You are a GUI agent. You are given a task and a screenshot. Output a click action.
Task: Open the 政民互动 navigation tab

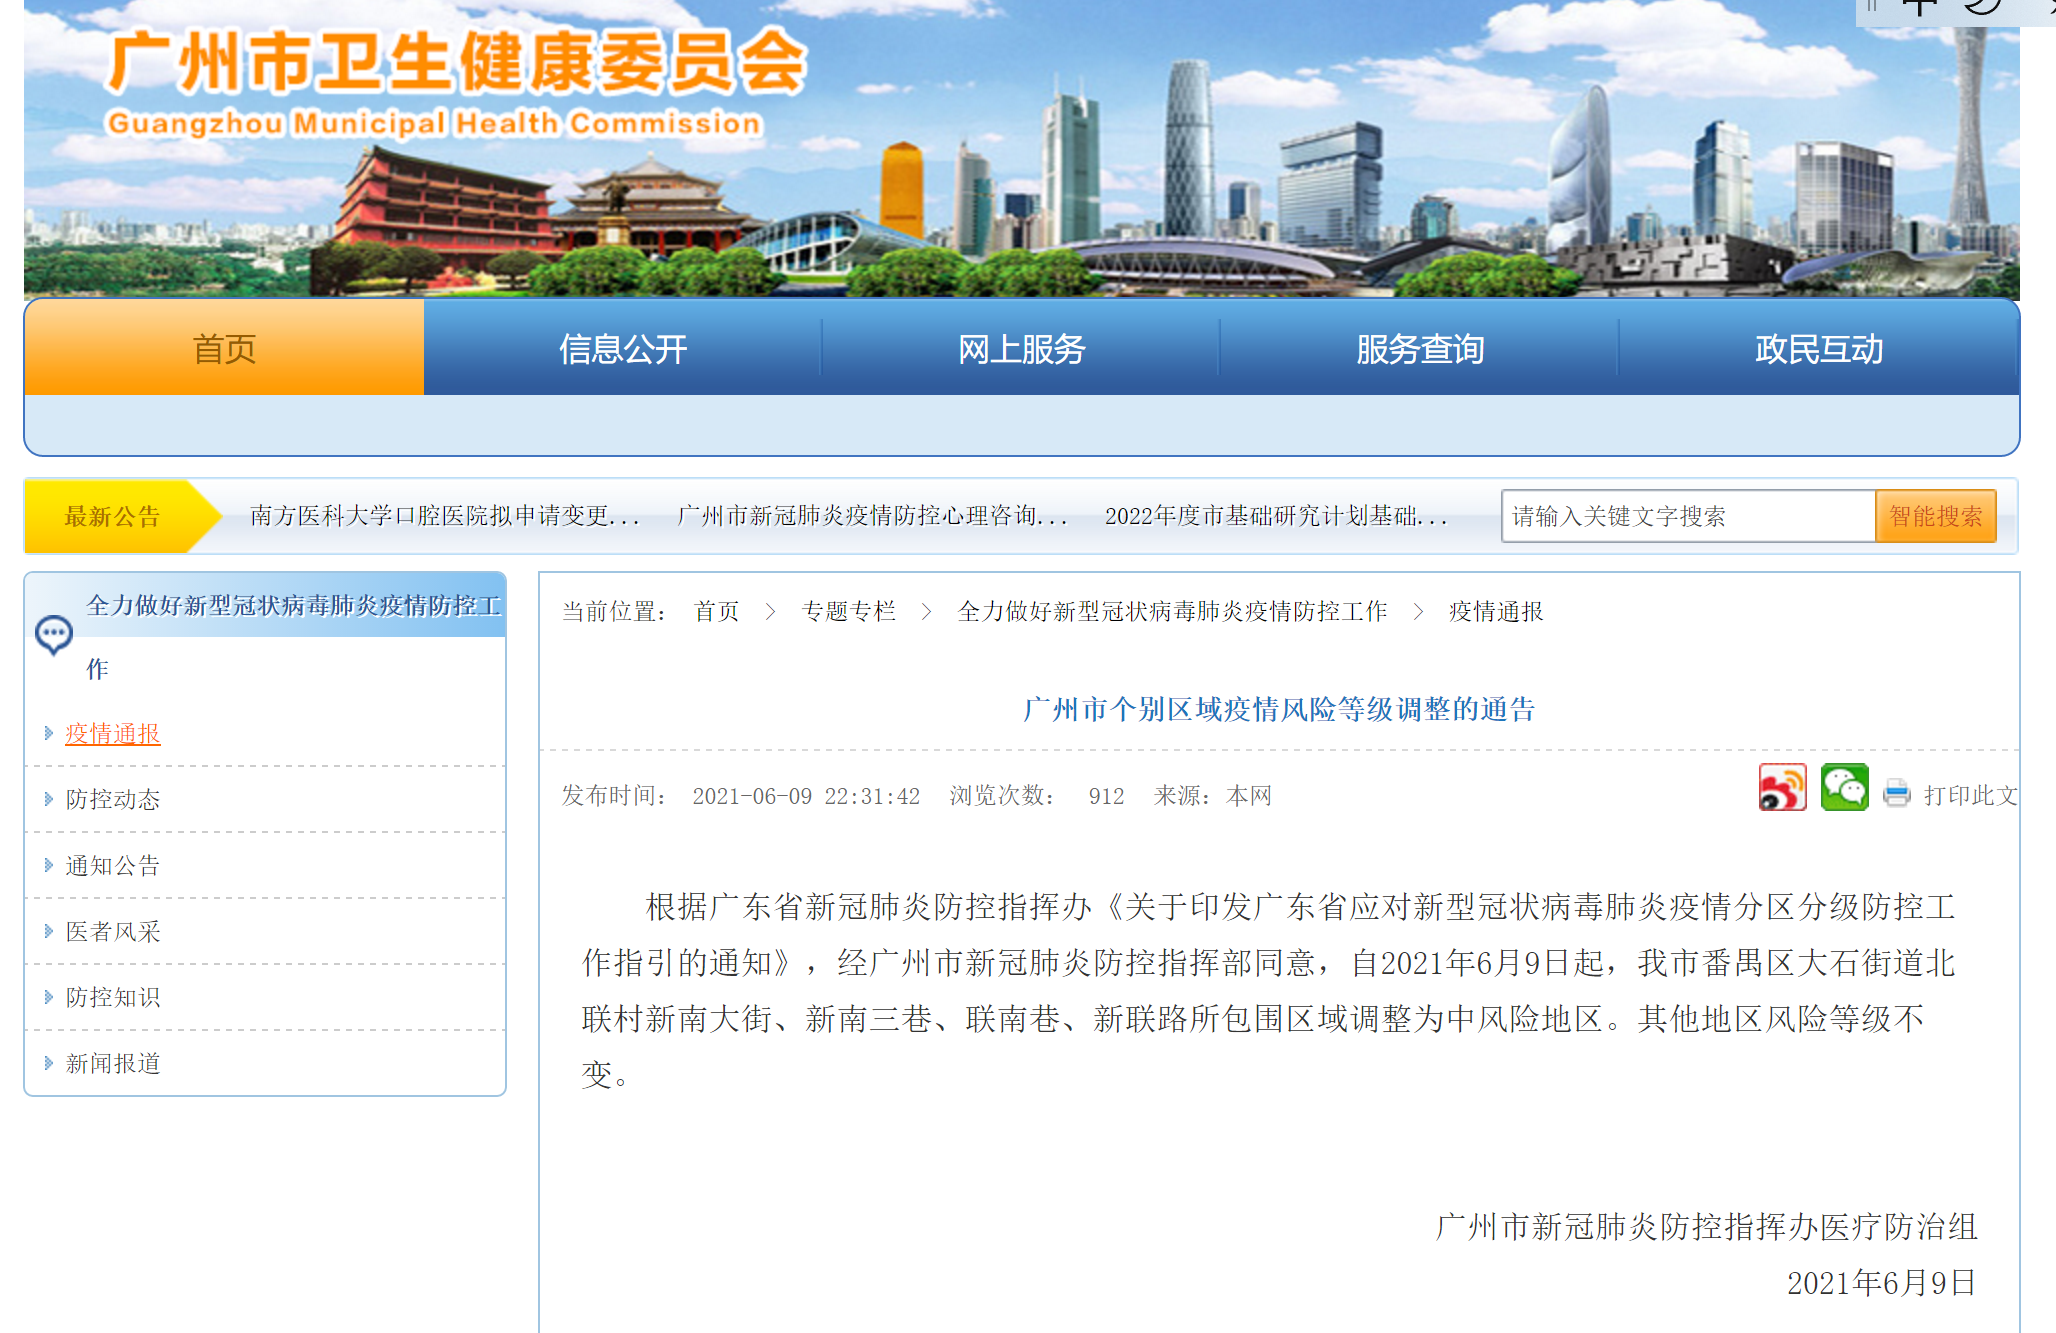click(x=1818, y=349)
